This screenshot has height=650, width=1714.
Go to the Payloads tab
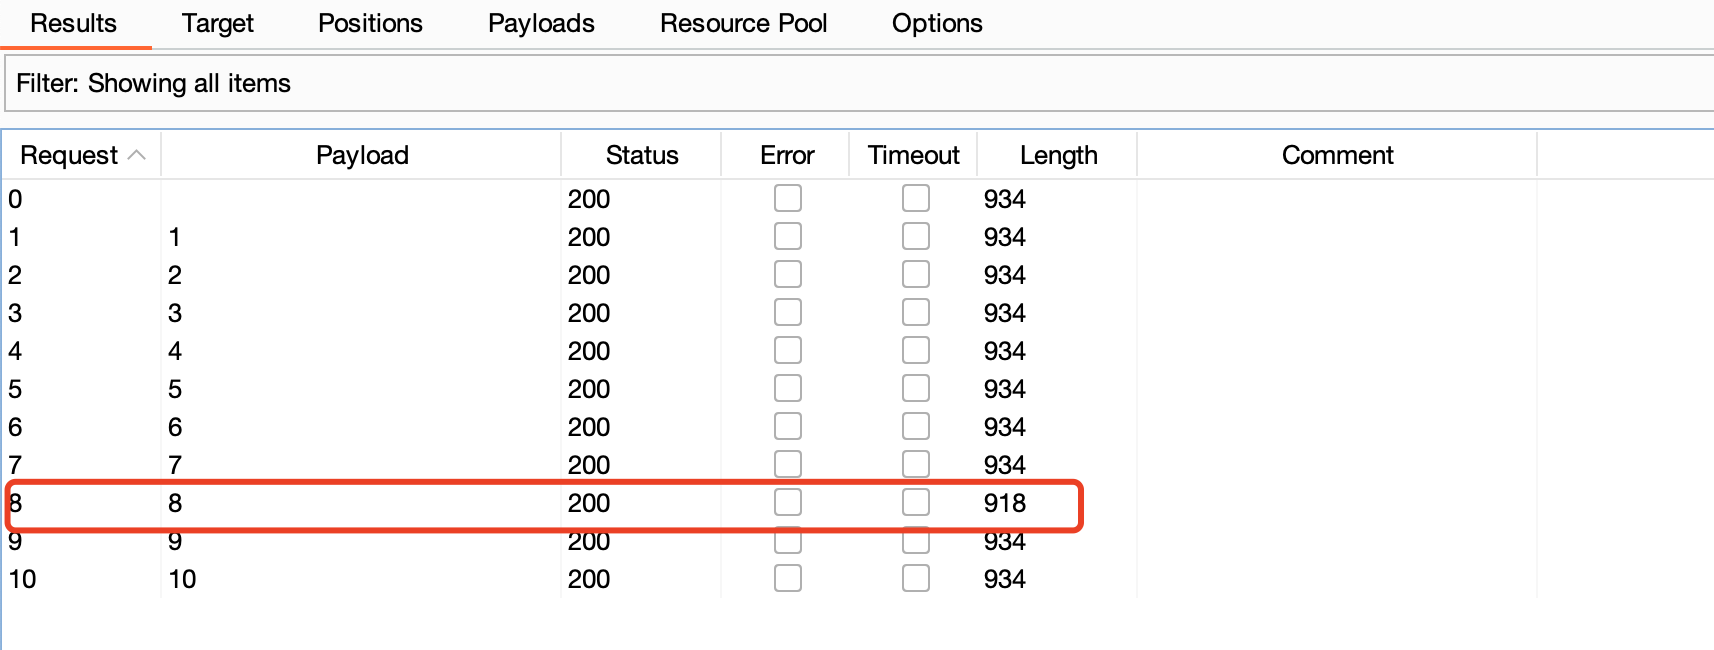point(541,23)
